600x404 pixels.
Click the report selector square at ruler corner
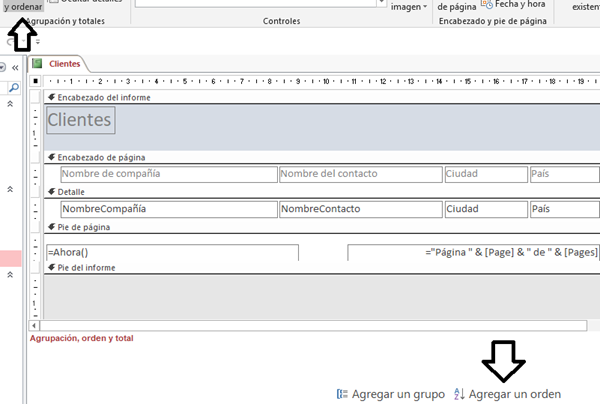[x=35, y=81]
